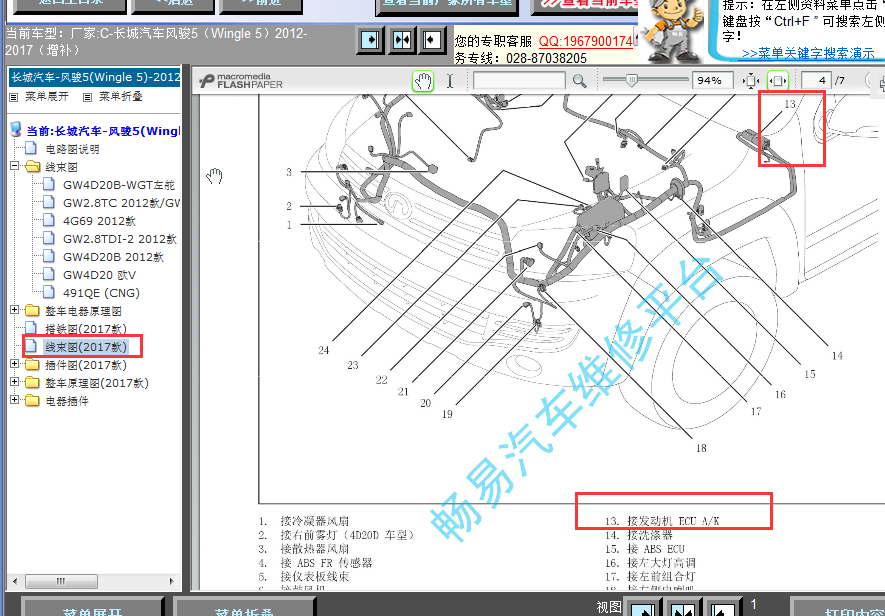Click the legend line 1. 接冷凝器风扇

[304, 521]
